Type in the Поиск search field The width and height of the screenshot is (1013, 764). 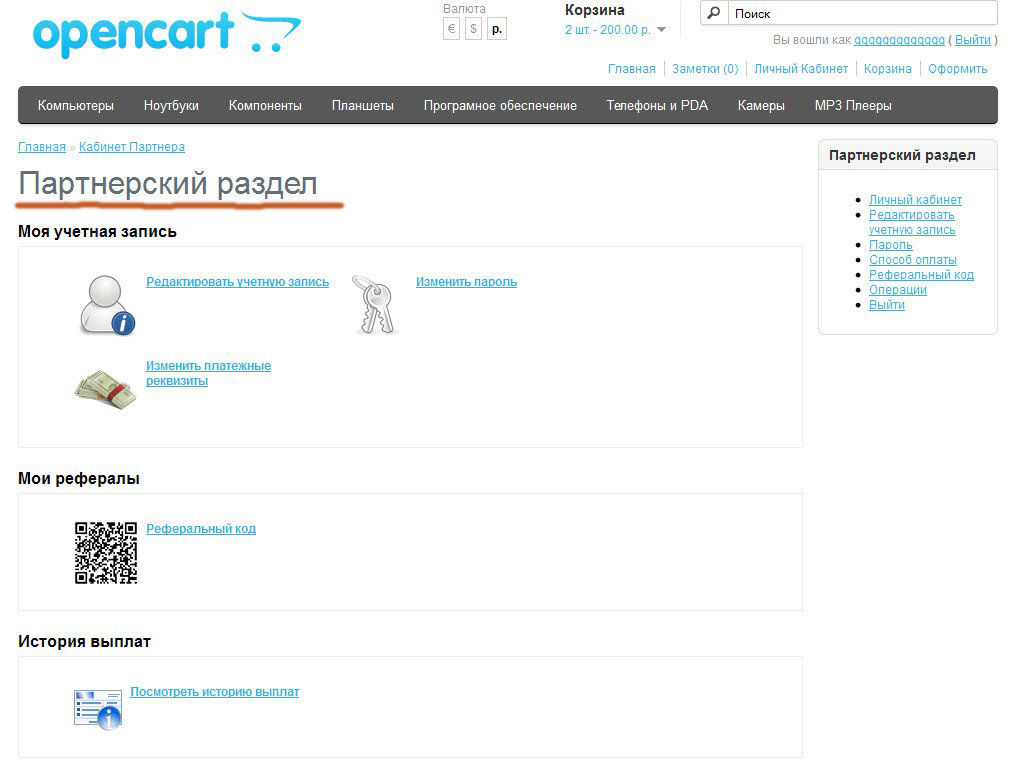[x=860, y=14]
